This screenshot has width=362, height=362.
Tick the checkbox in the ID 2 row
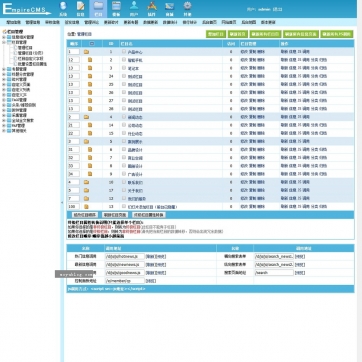tap(124, 60)
